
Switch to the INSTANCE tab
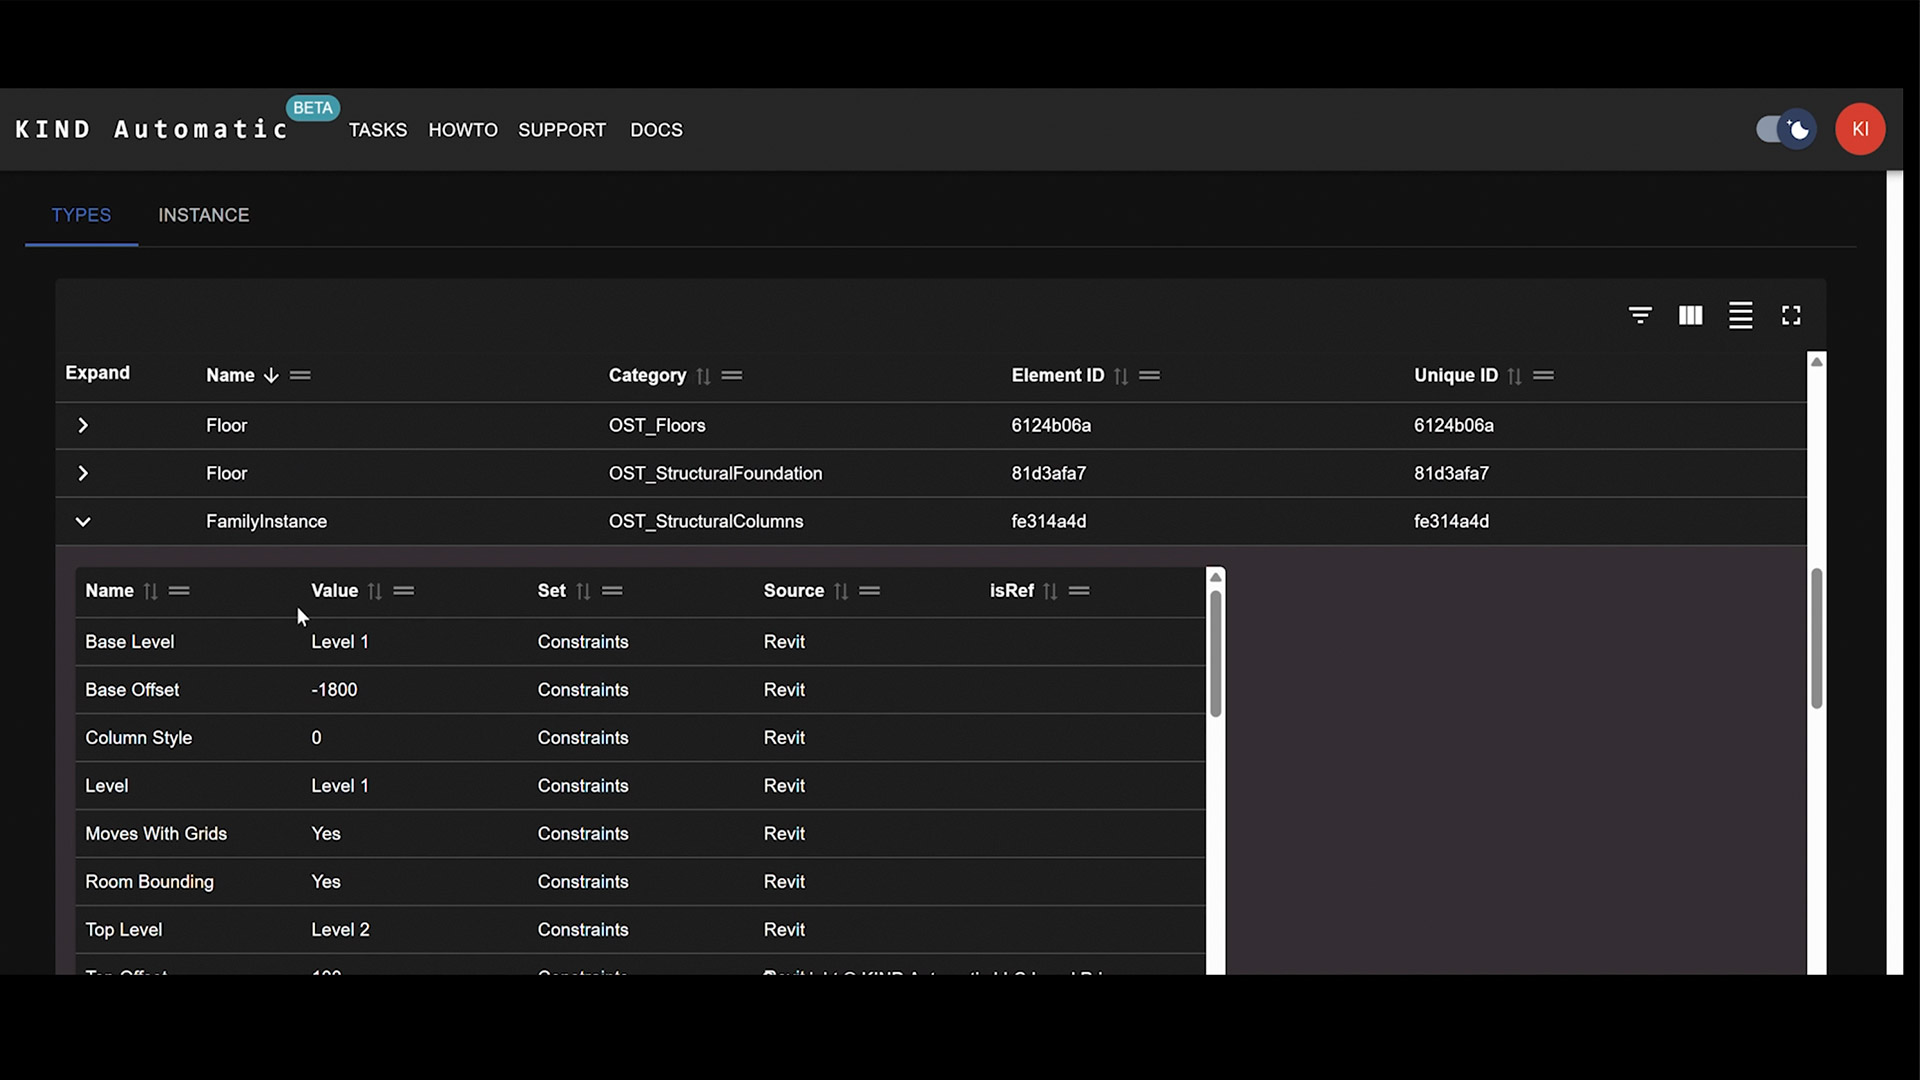(203, 215)
